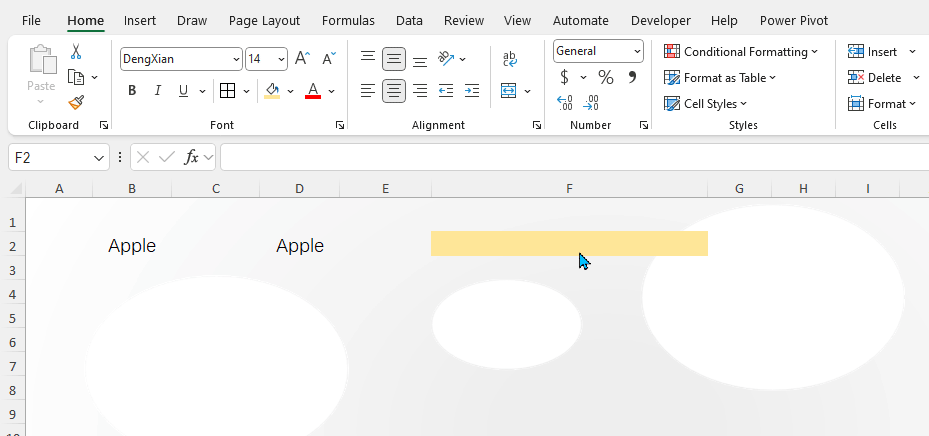
Task: Toggle Bold formatting
Action: (x=132, y=91)
